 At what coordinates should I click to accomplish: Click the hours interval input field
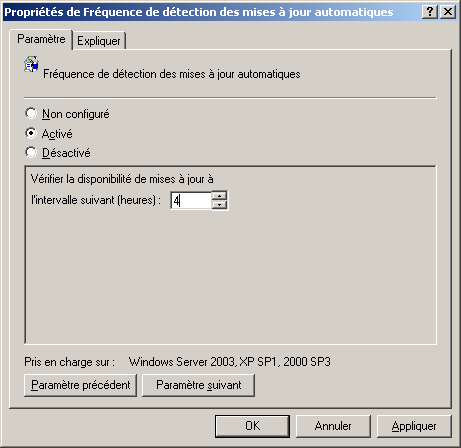191,200
